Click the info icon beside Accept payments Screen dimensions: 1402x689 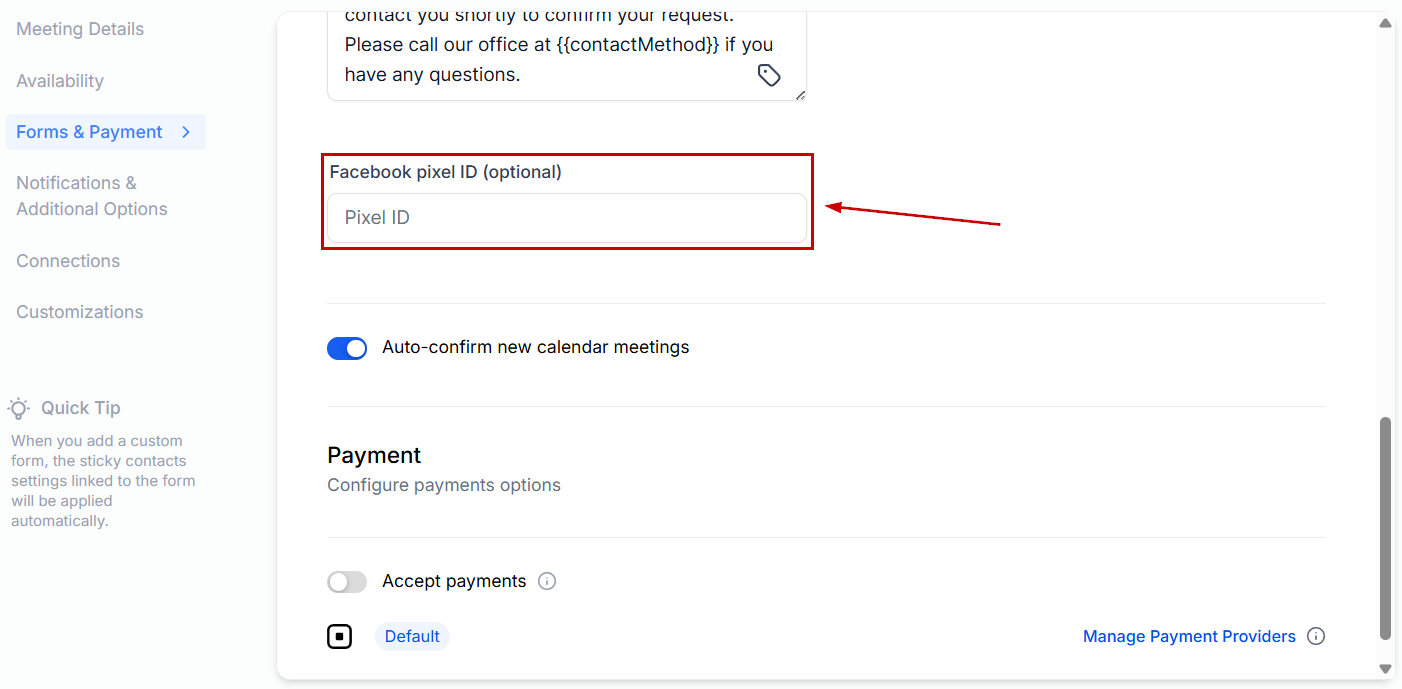click(x=547, y=581)
